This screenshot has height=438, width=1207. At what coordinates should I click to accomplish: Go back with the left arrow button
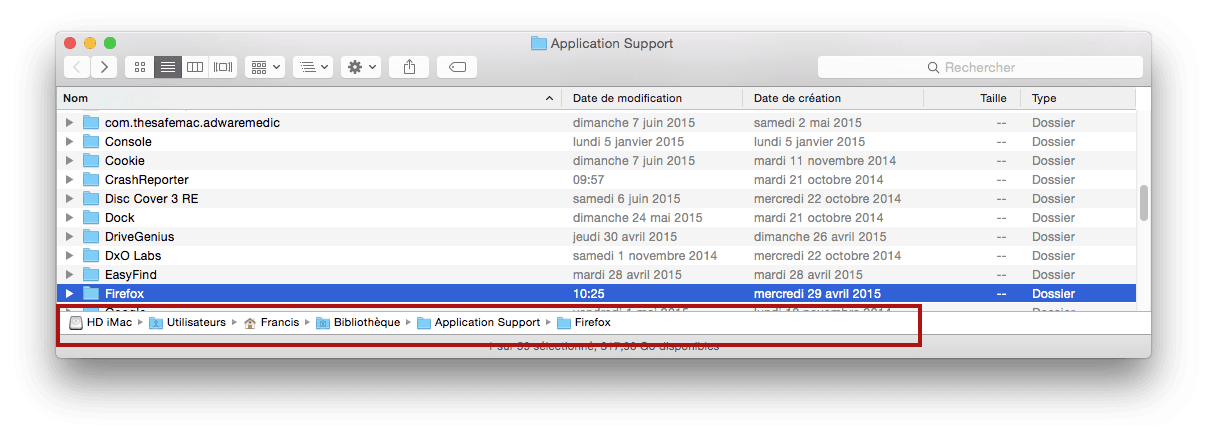tap(77, 67)
